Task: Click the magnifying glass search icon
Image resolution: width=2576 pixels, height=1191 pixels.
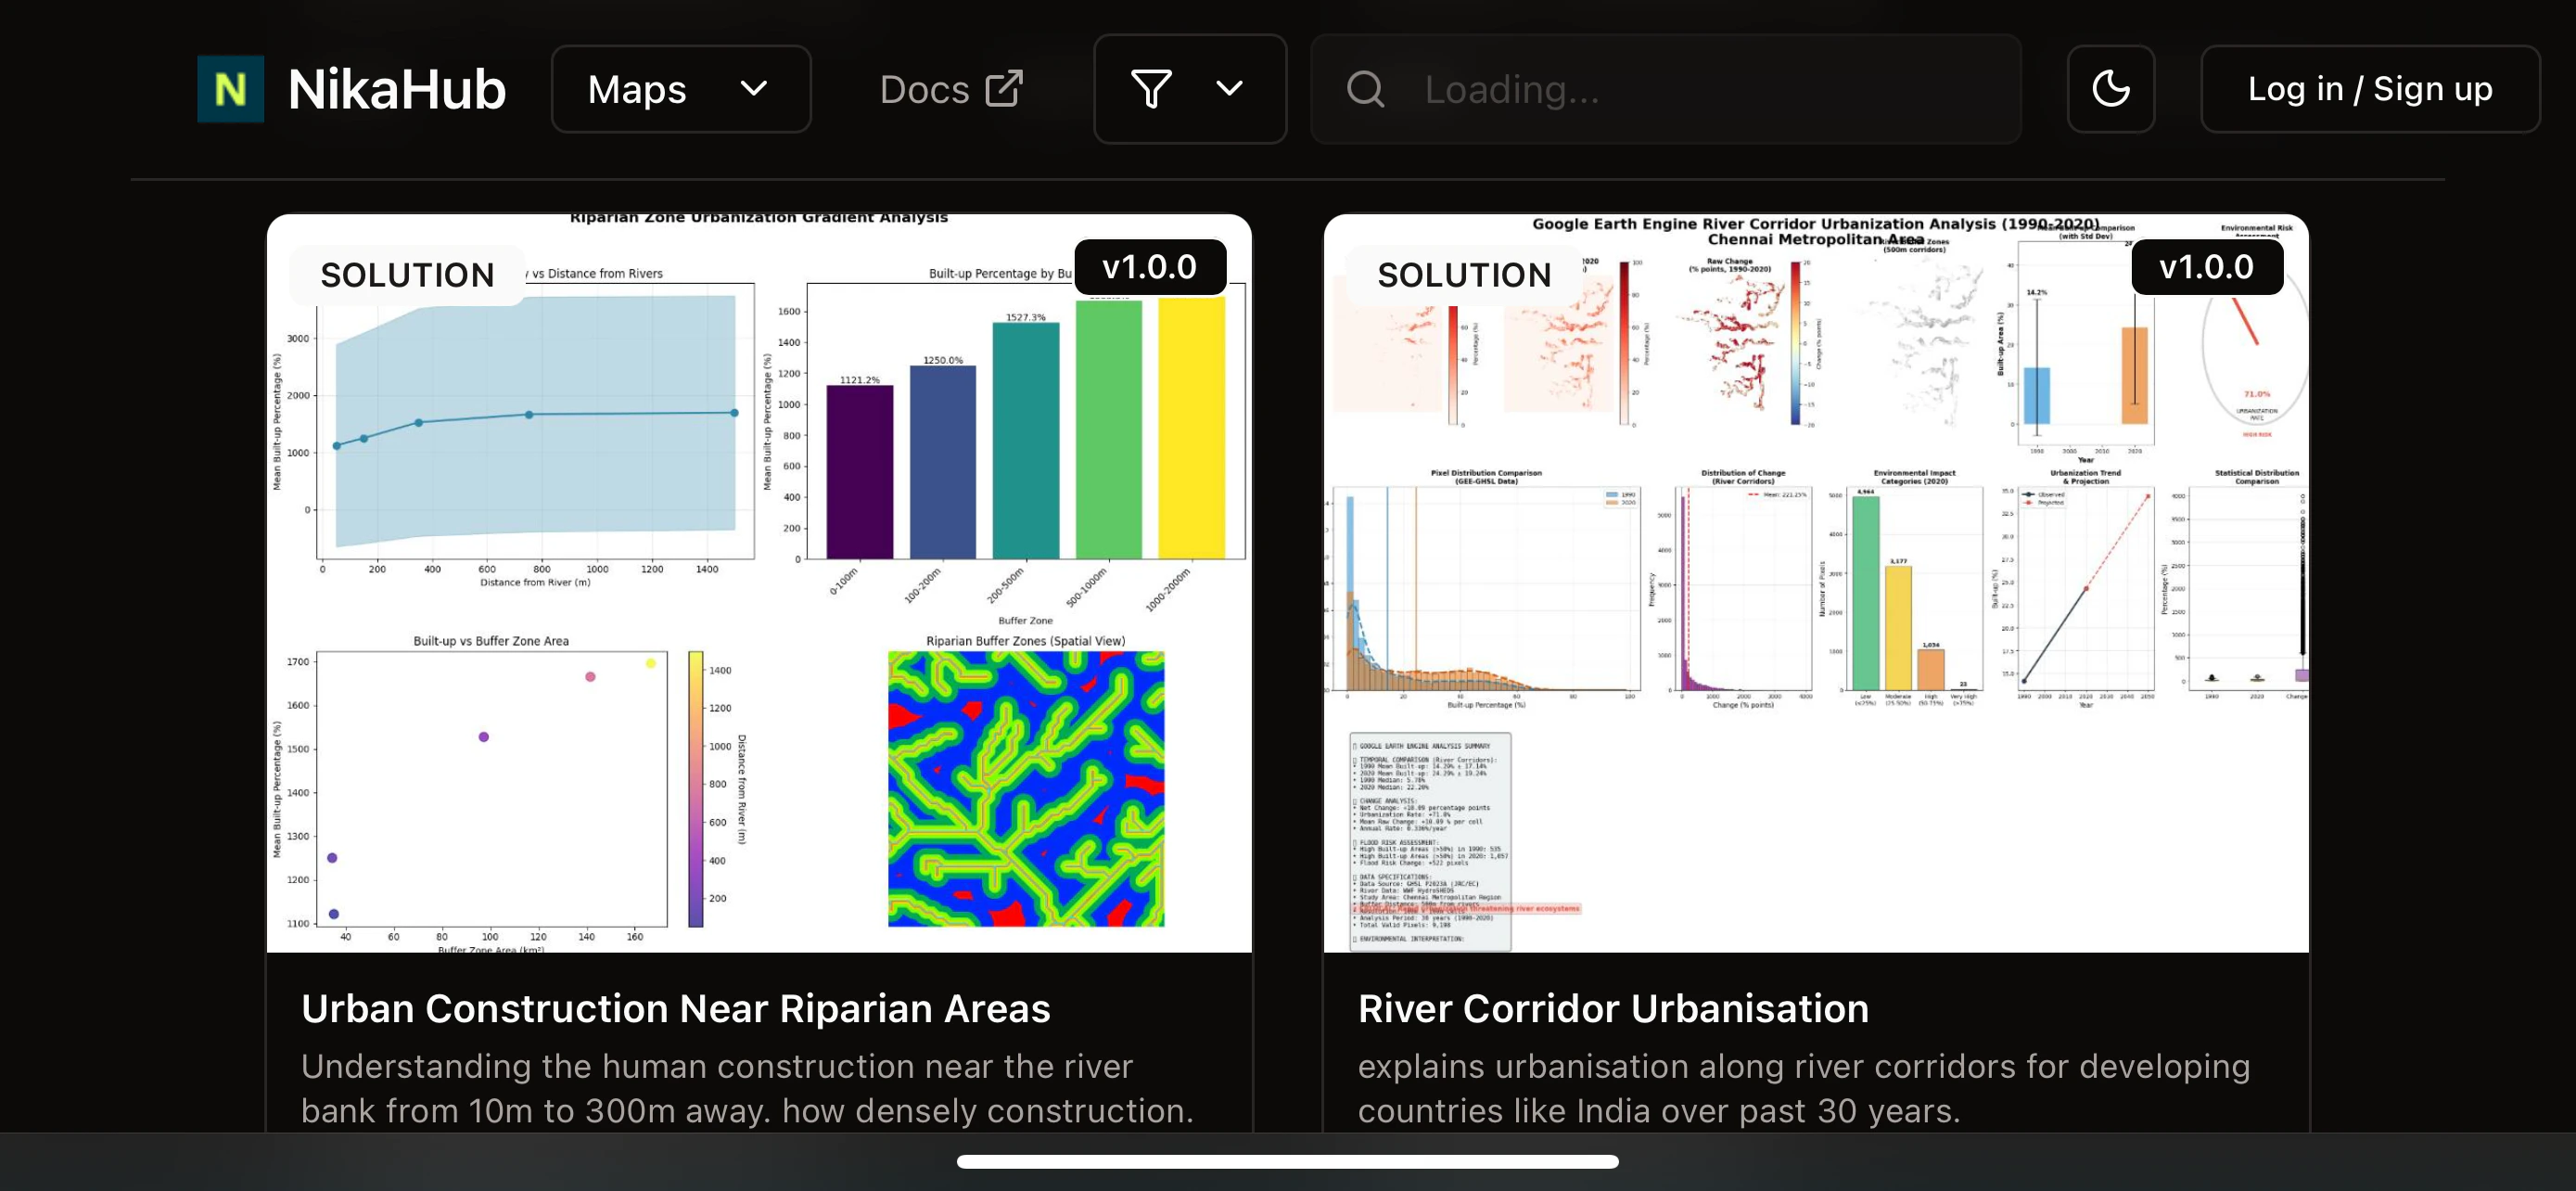Action: (1365, 89)
